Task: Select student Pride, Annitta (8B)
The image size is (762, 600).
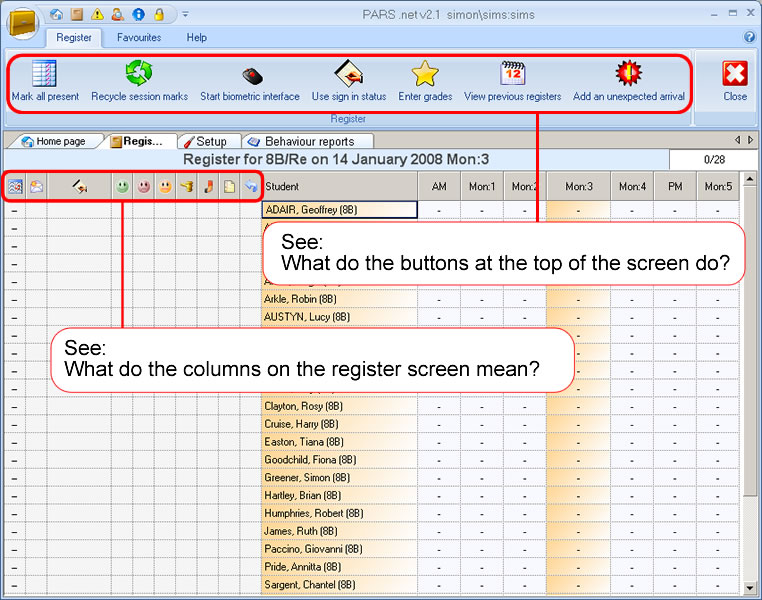Action: (340, 567)
